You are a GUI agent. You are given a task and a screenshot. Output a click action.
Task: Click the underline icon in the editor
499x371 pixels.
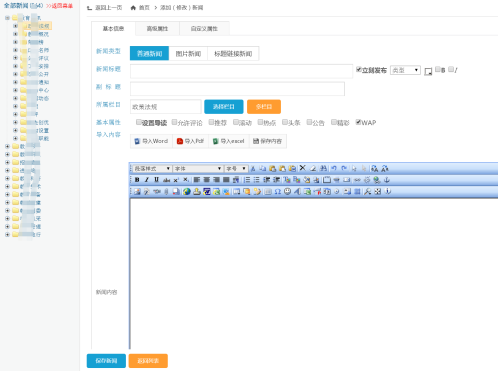(x=156, y=180)
